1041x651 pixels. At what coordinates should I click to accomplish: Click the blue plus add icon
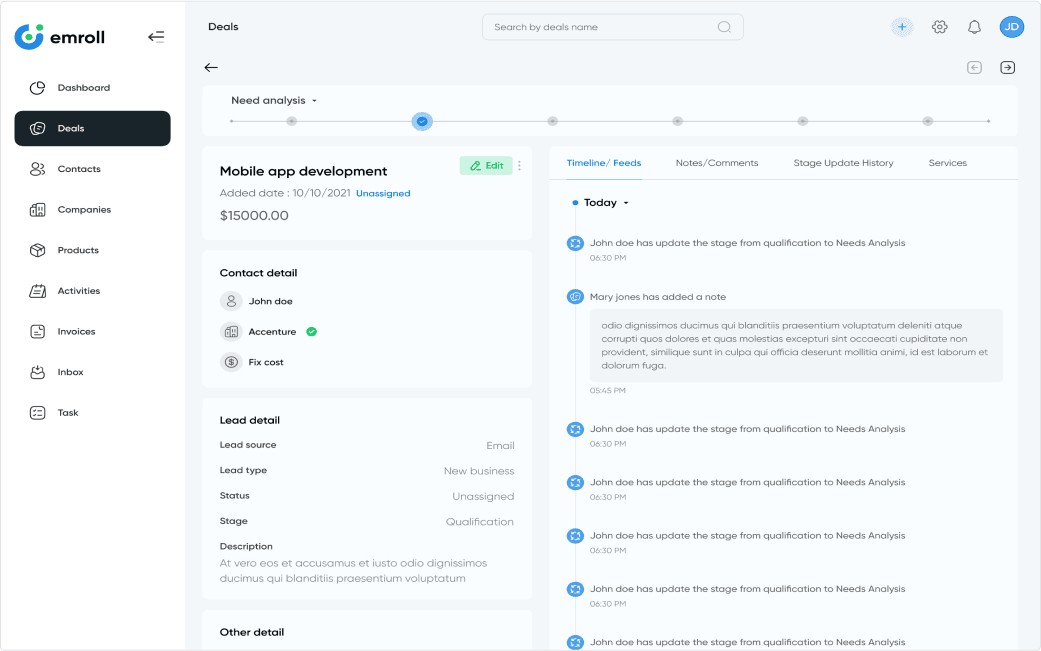(902, 27)
